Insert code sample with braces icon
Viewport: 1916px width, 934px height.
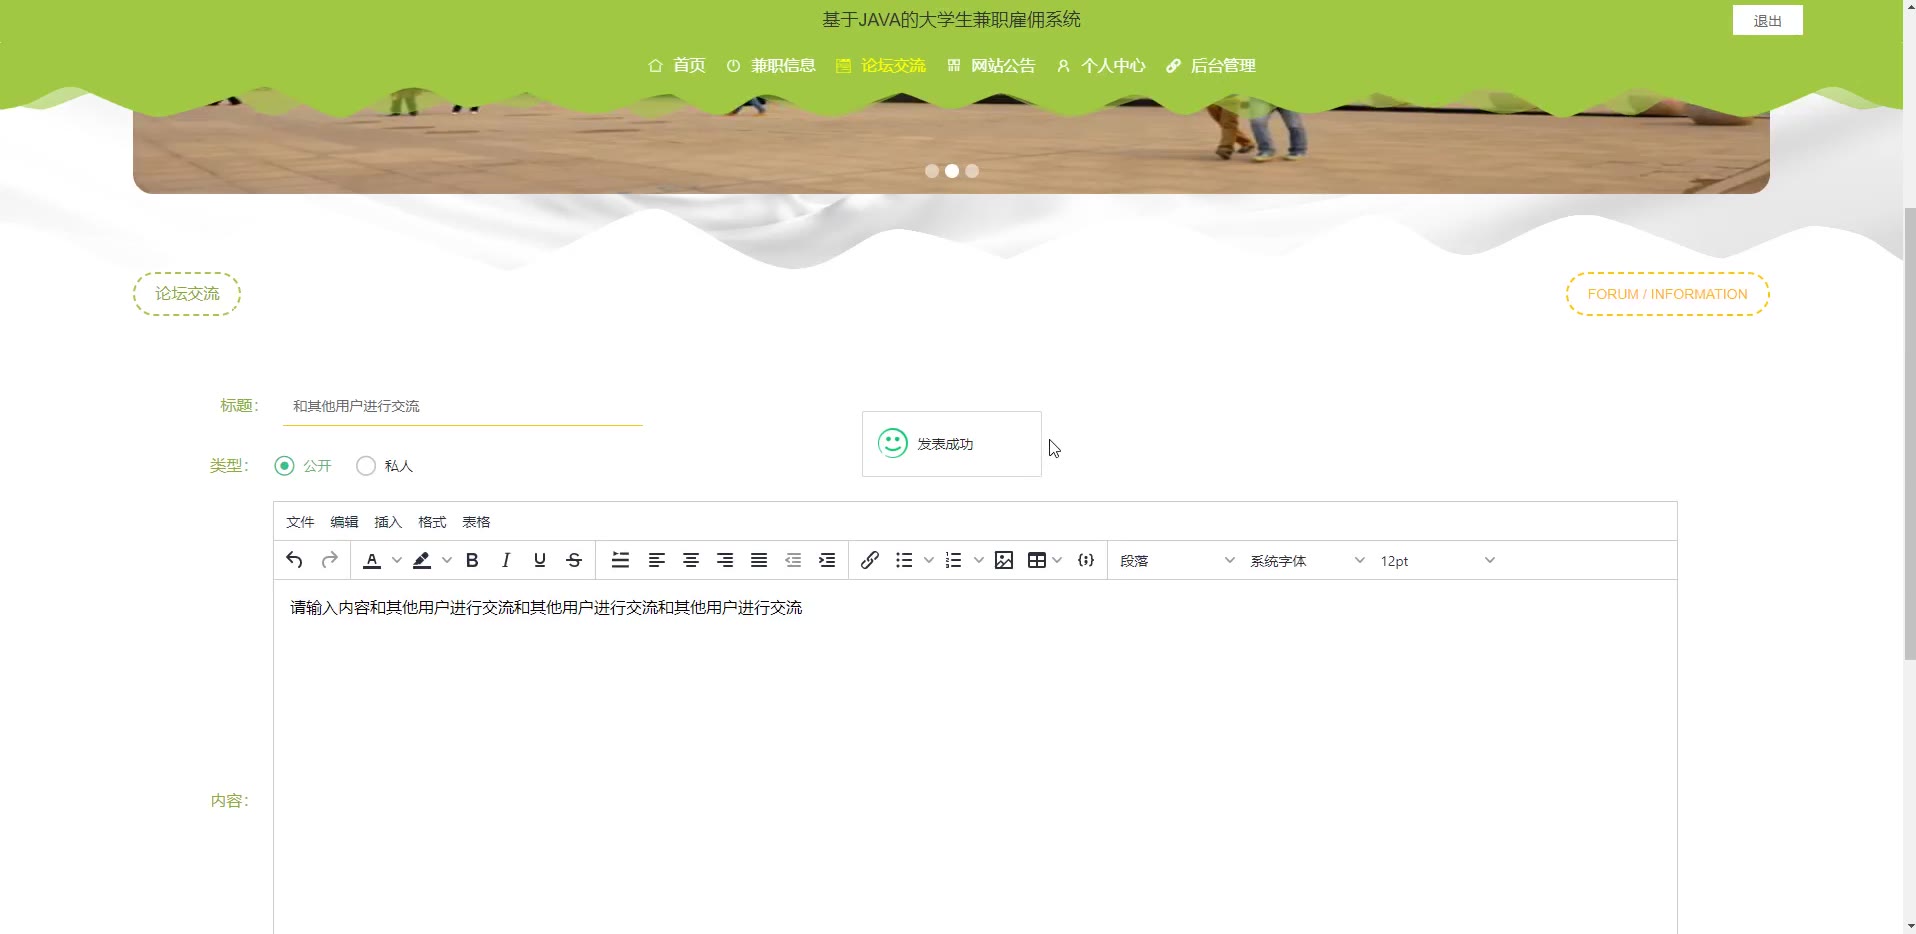click(x=1086, y=560)
